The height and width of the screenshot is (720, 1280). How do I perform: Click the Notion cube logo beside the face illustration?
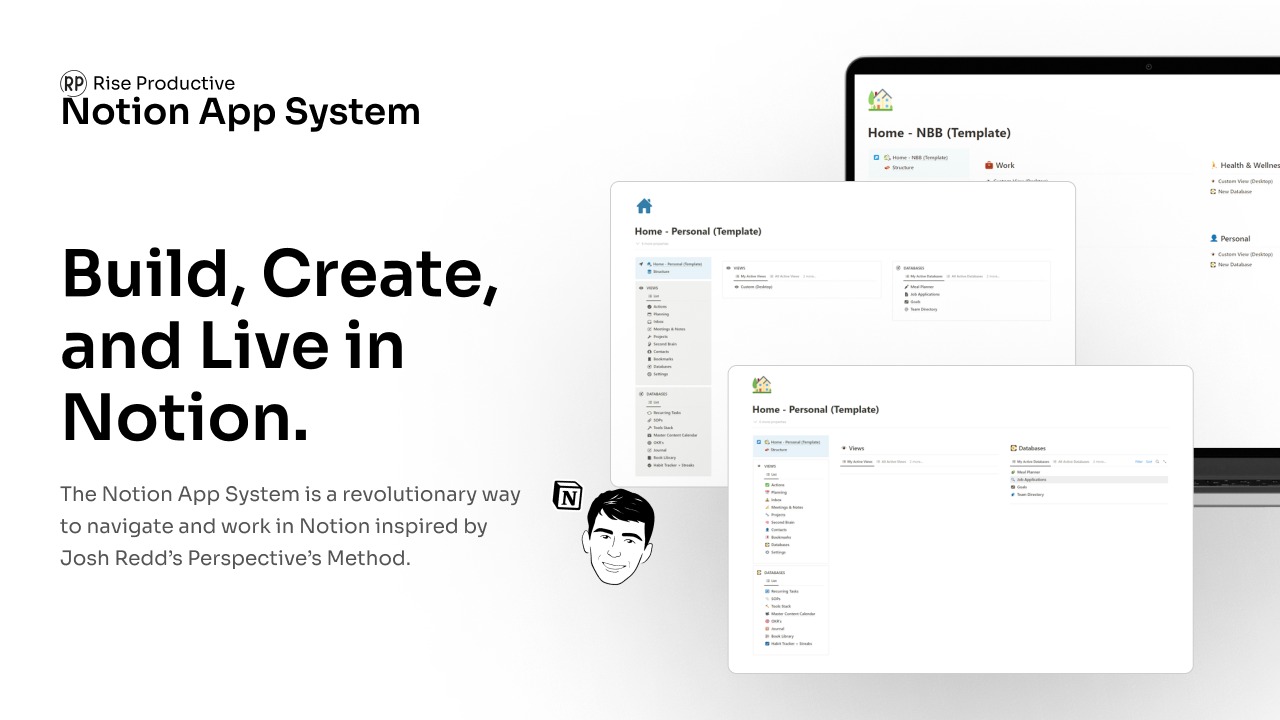[568, 494]
